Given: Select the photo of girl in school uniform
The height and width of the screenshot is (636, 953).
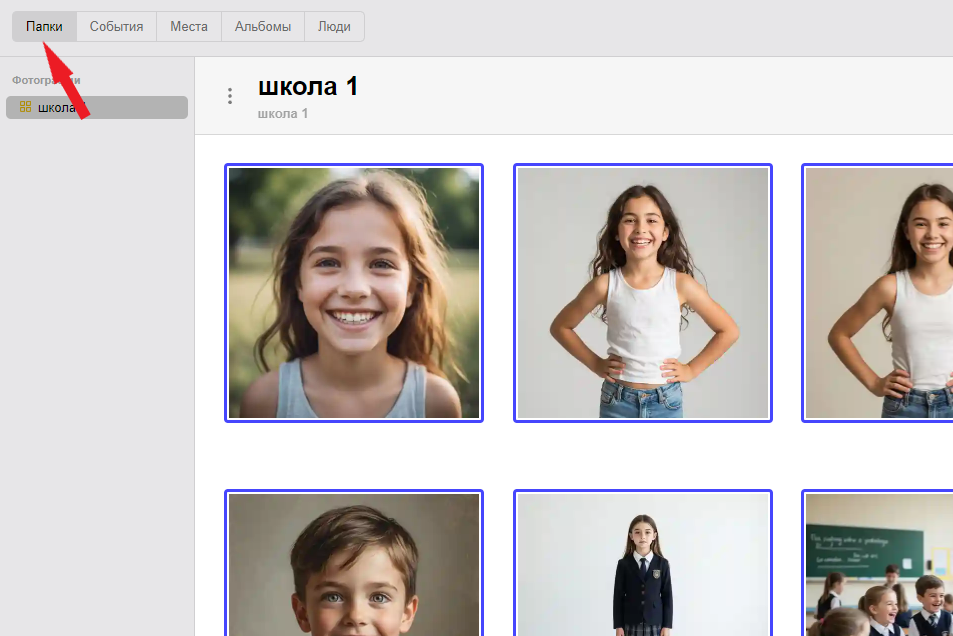Looking at the screenshot, I should [643, 563].
